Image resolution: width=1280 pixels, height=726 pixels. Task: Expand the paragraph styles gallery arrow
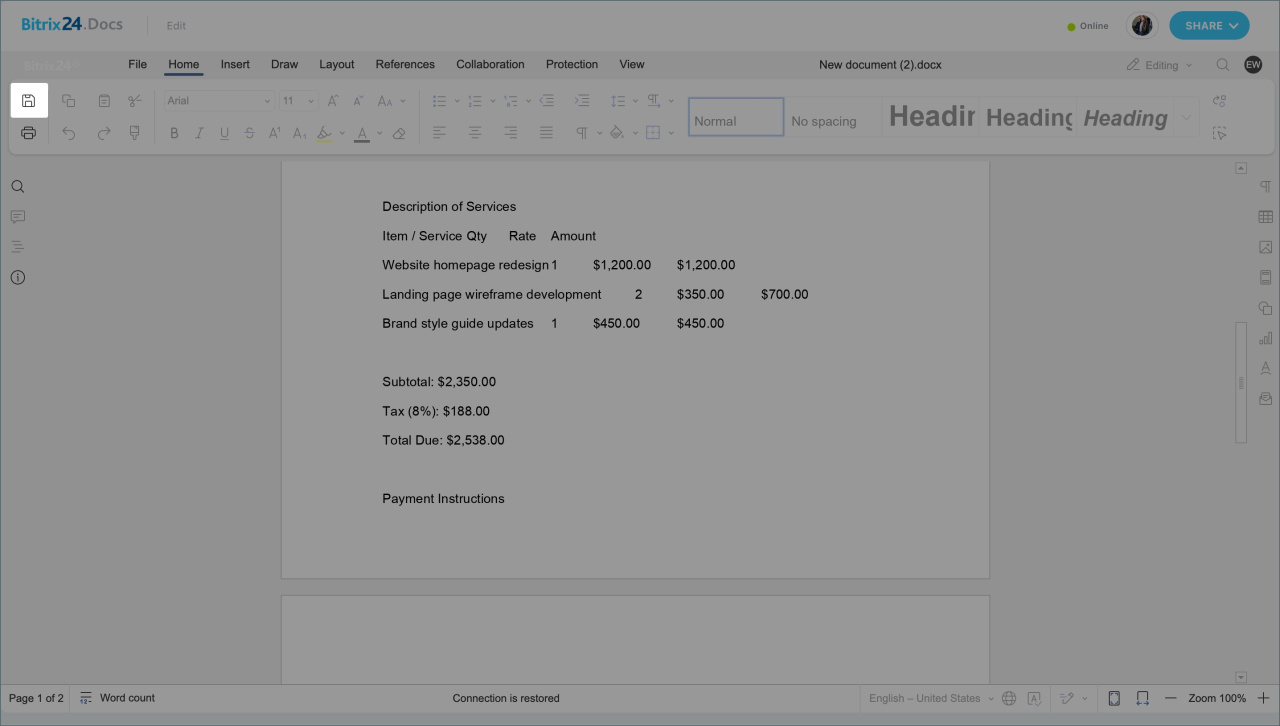(1186, 118)
